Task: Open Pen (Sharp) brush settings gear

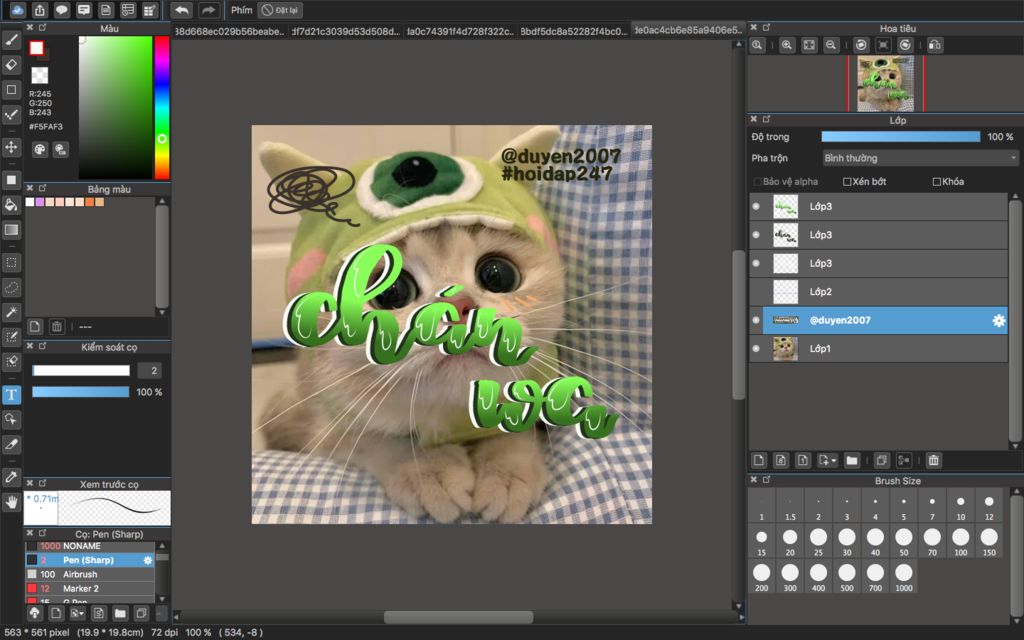Action: [x=148, y=560]
